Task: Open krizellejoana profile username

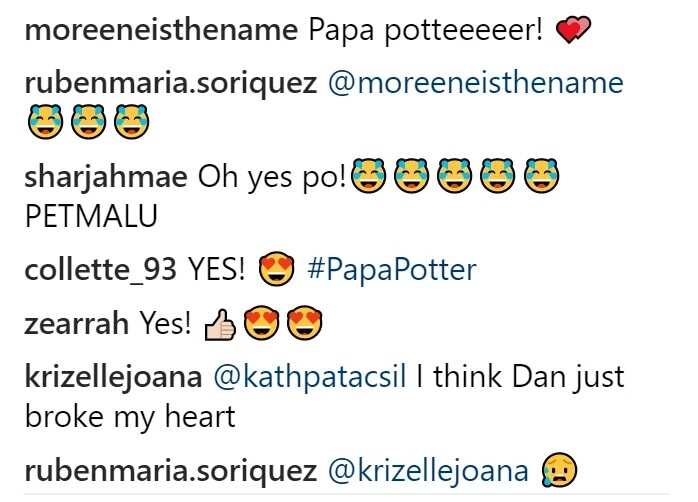Action: (x=114, y=378)
